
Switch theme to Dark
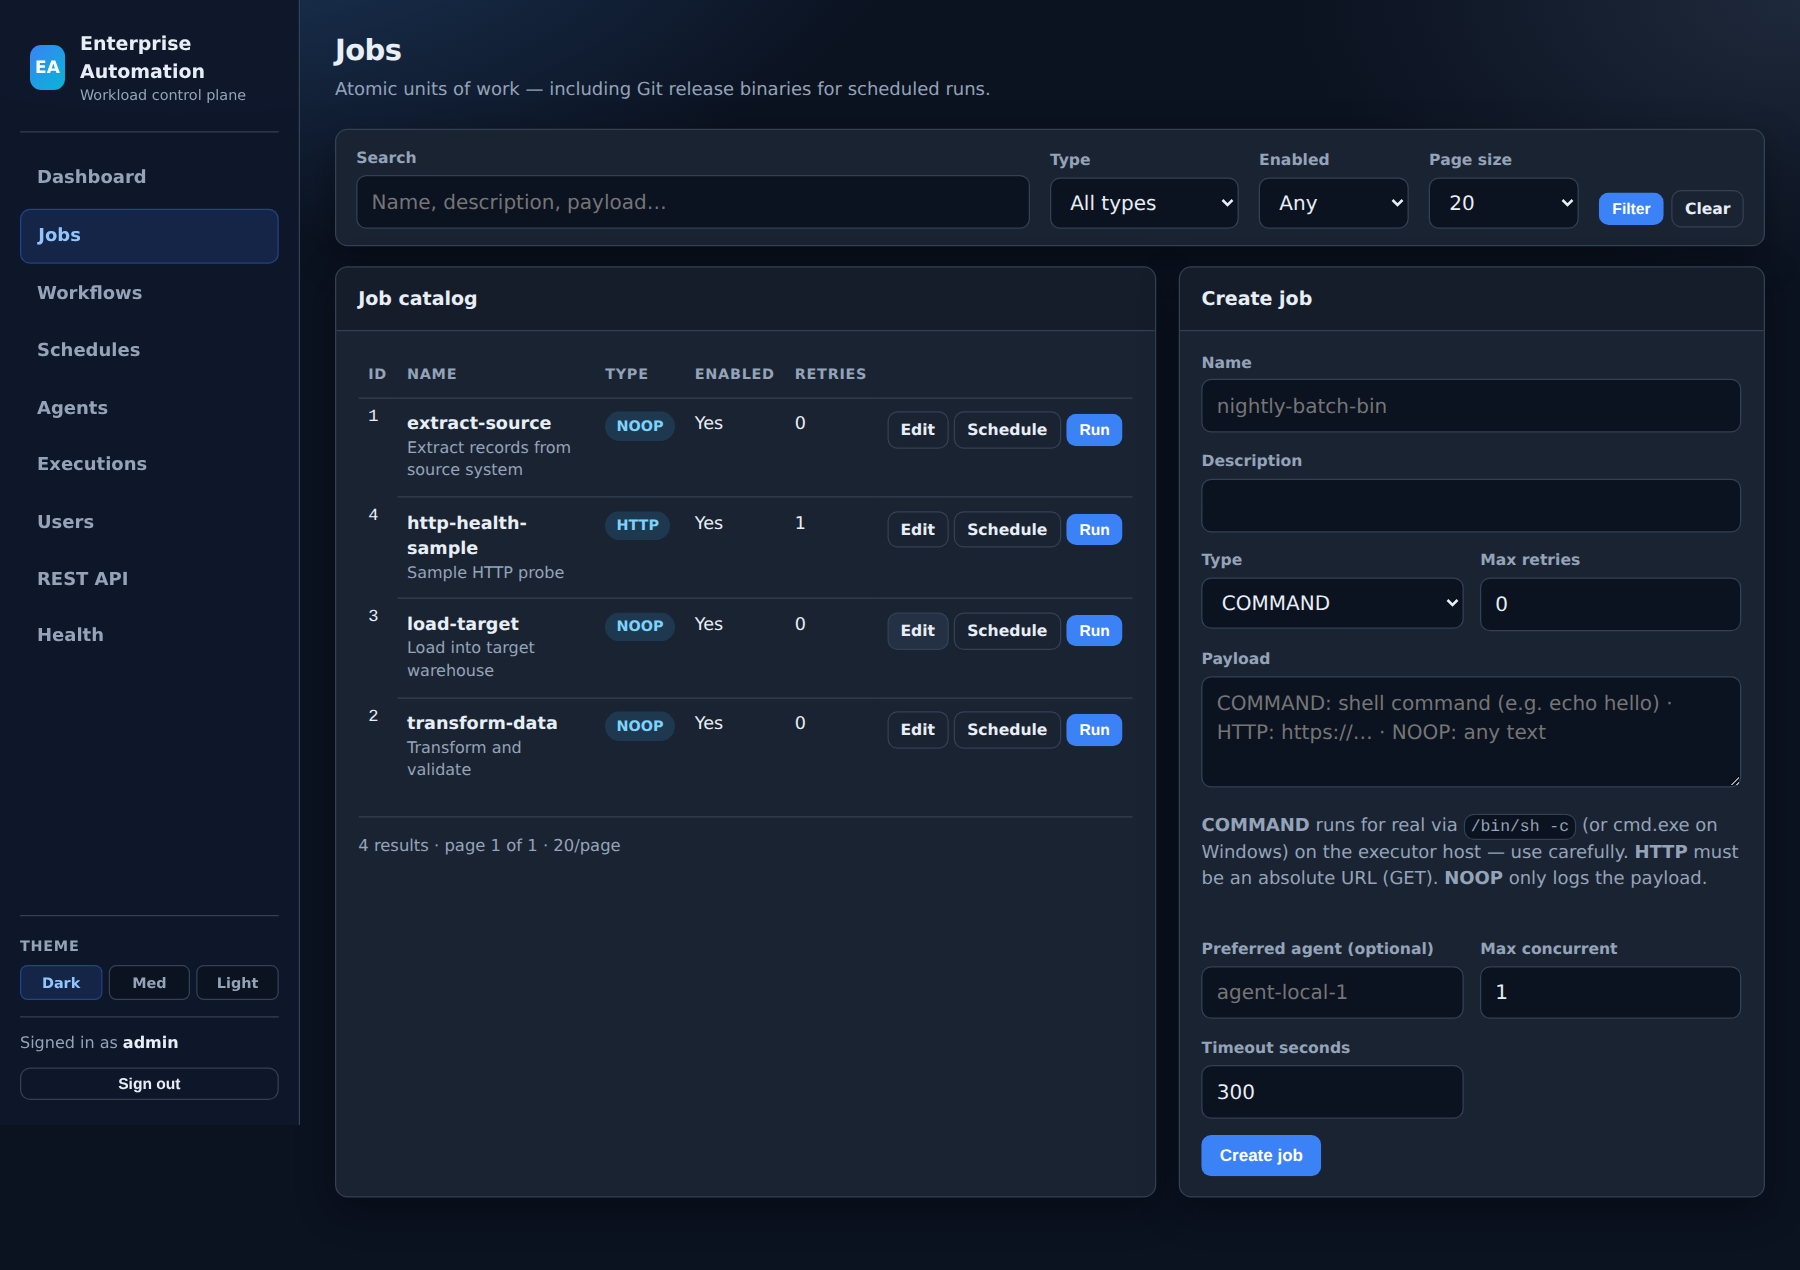[61, 983]
